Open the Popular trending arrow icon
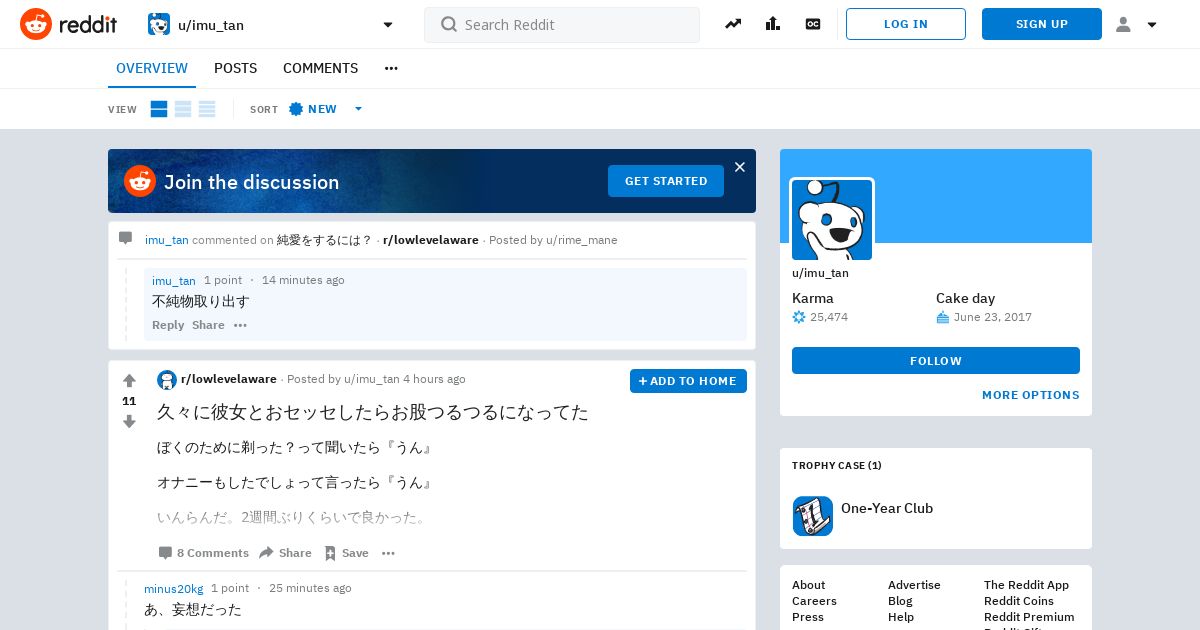The height and width of the screenshot is (630, 1200). click(x=733, y=24)
